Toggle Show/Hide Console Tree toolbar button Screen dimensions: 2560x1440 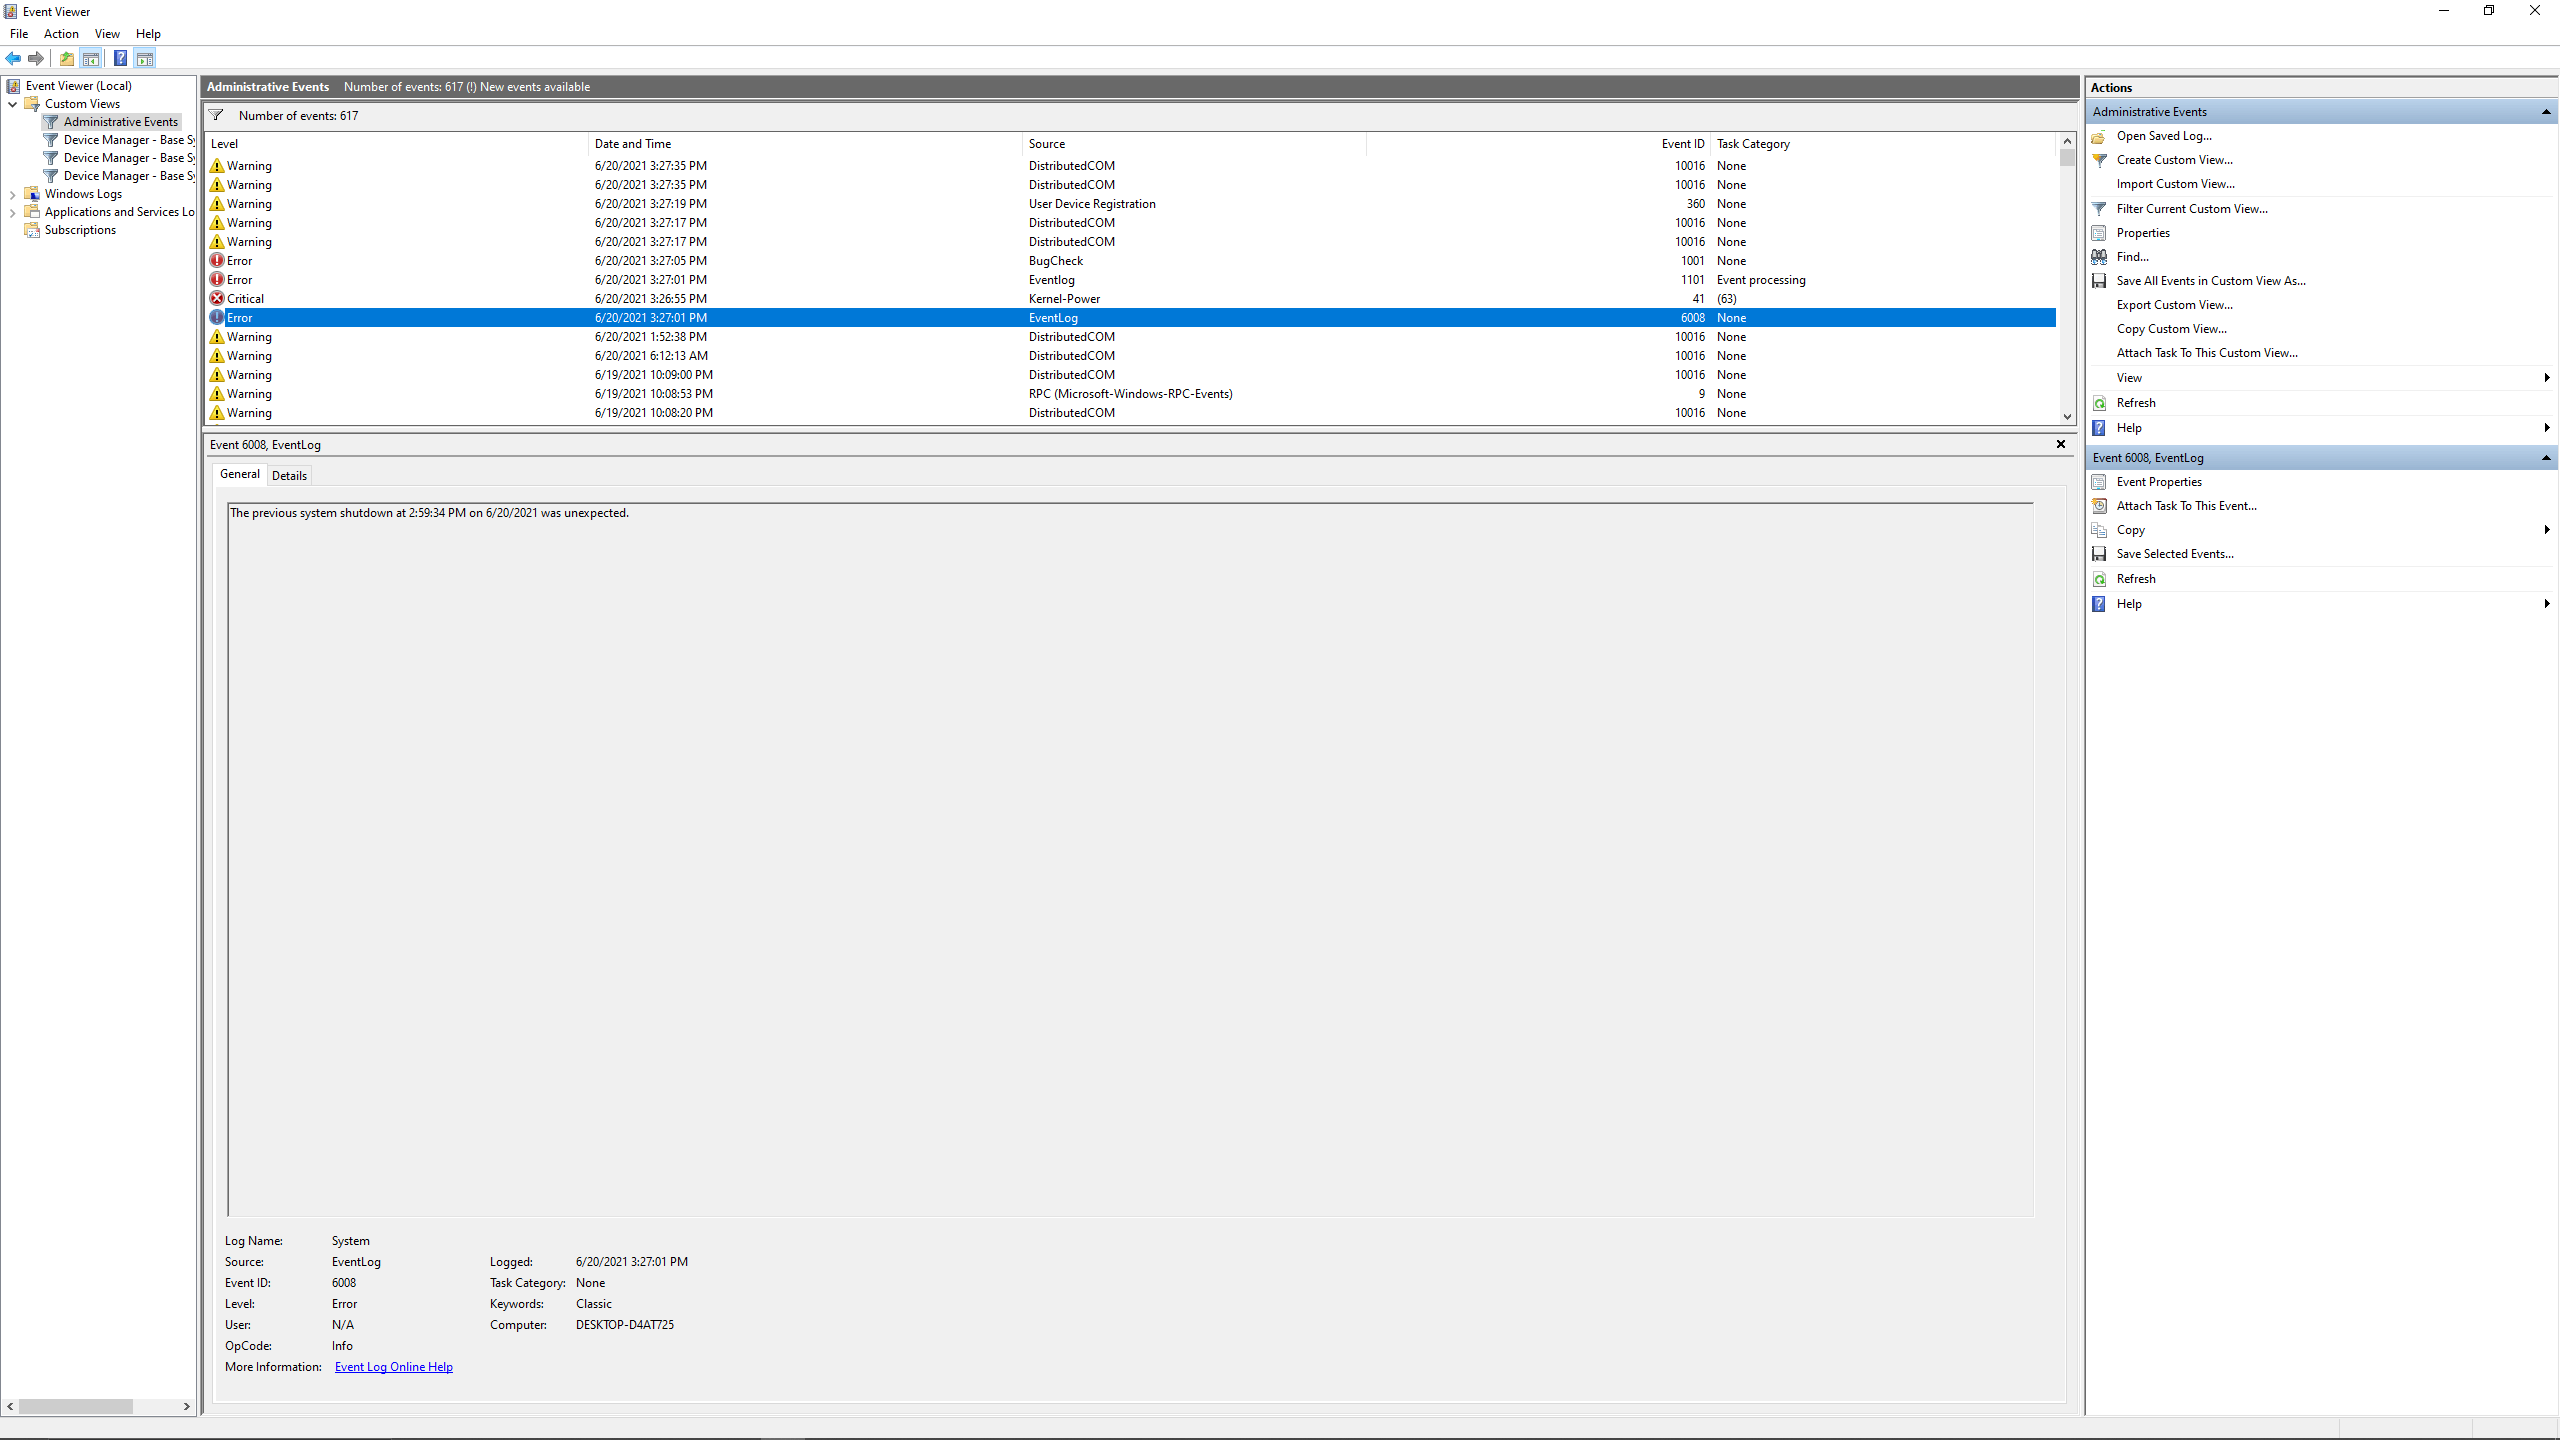(x=91, y=58)
